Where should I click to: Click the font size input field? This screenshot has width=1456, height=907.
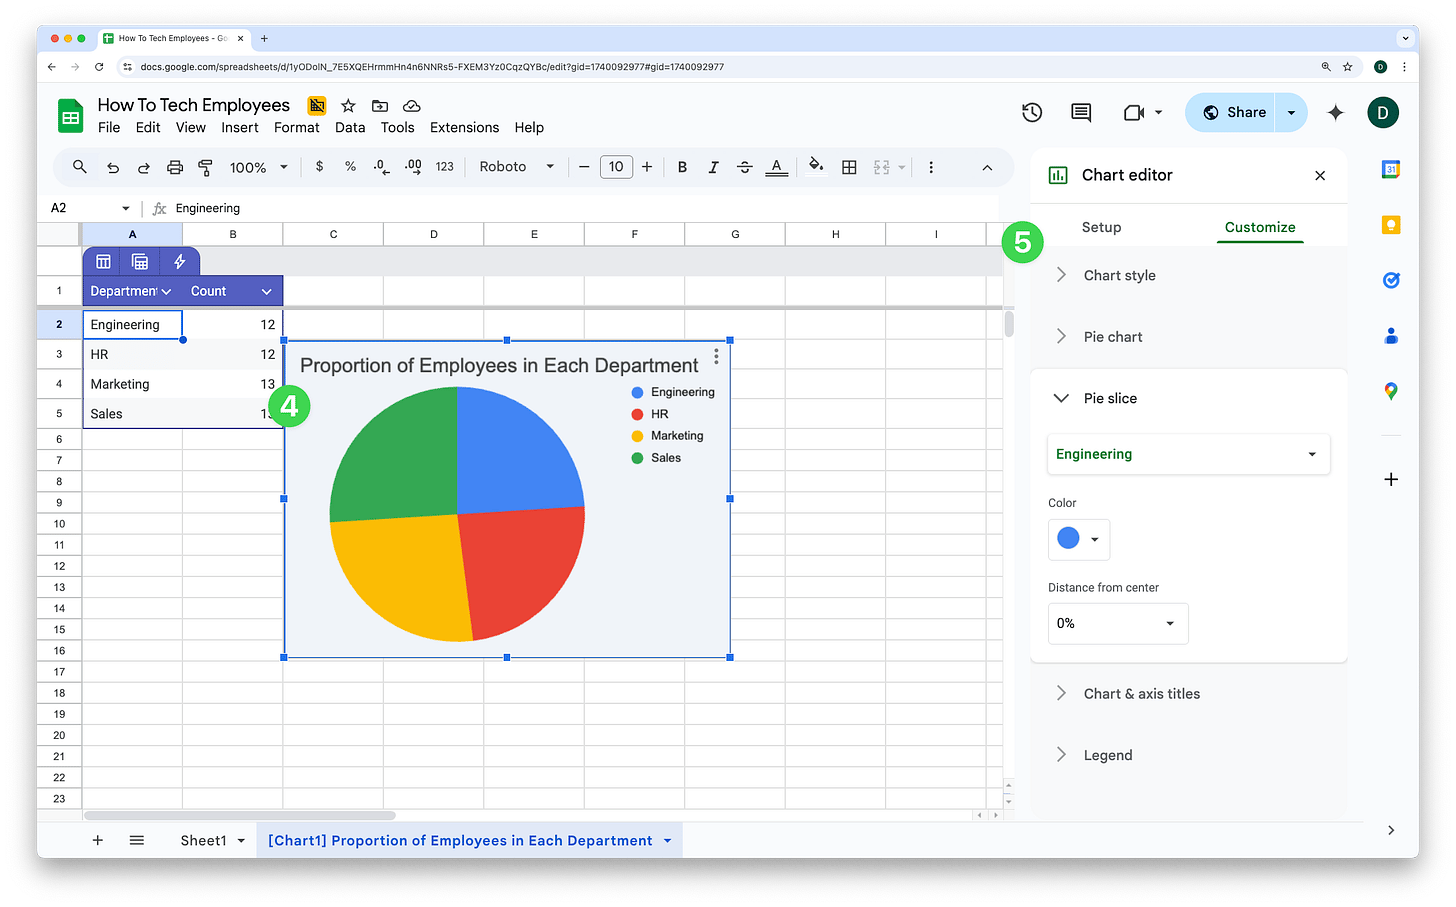(616, 167)
